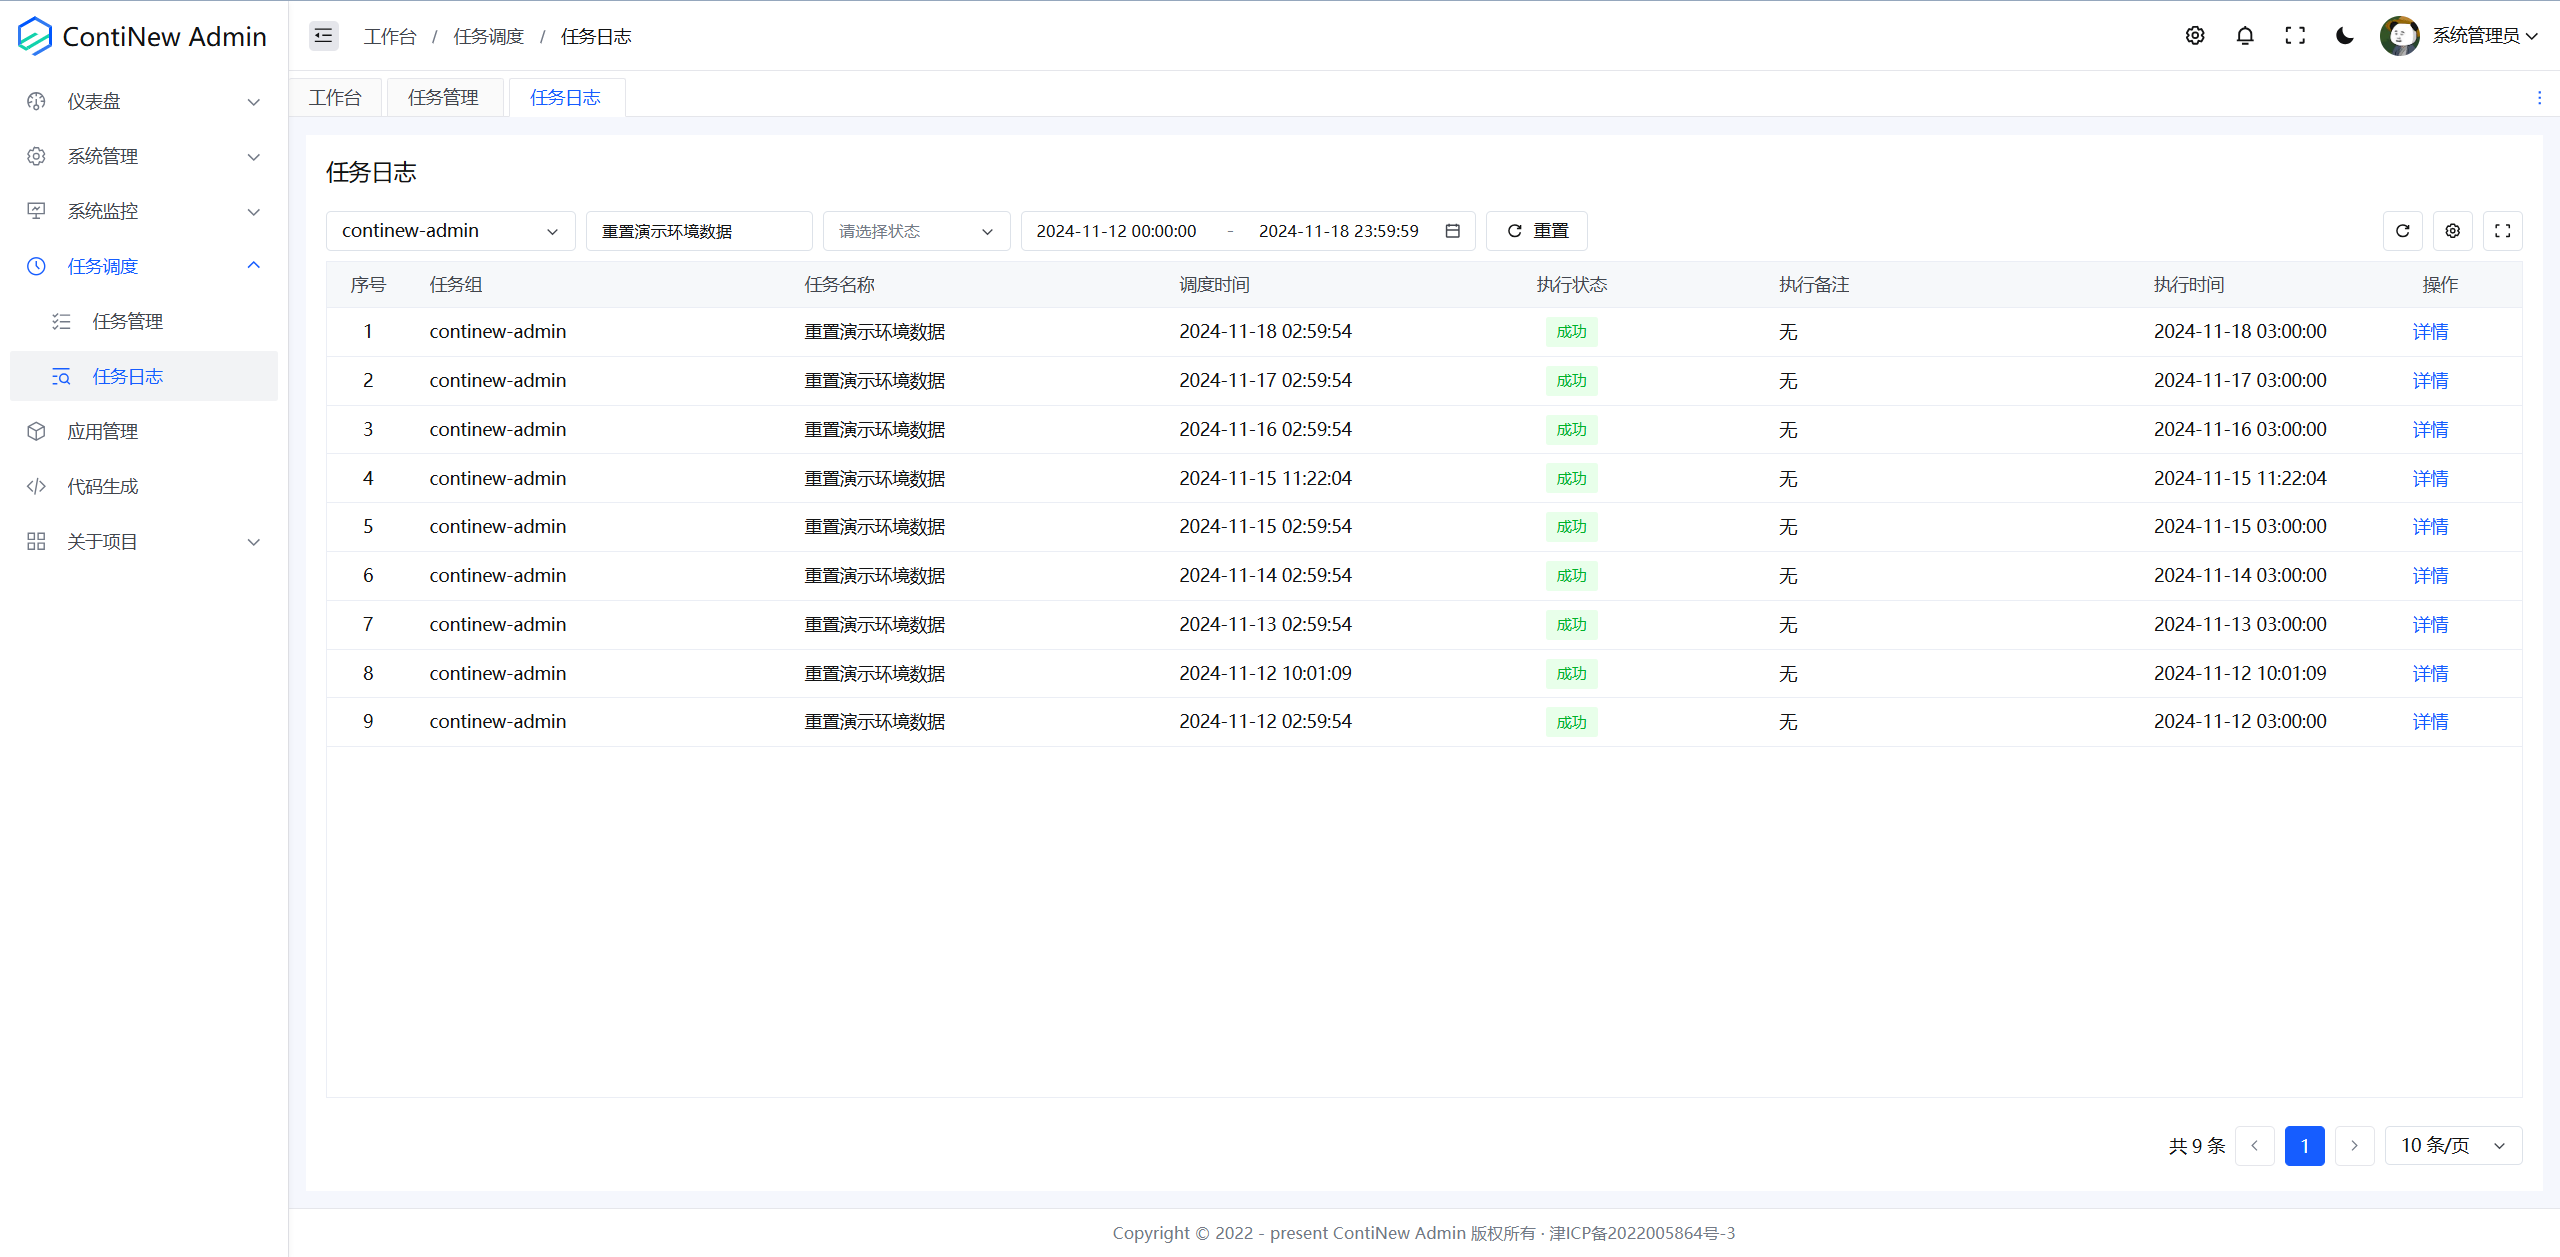Open the notification bell

point(2245,36)
